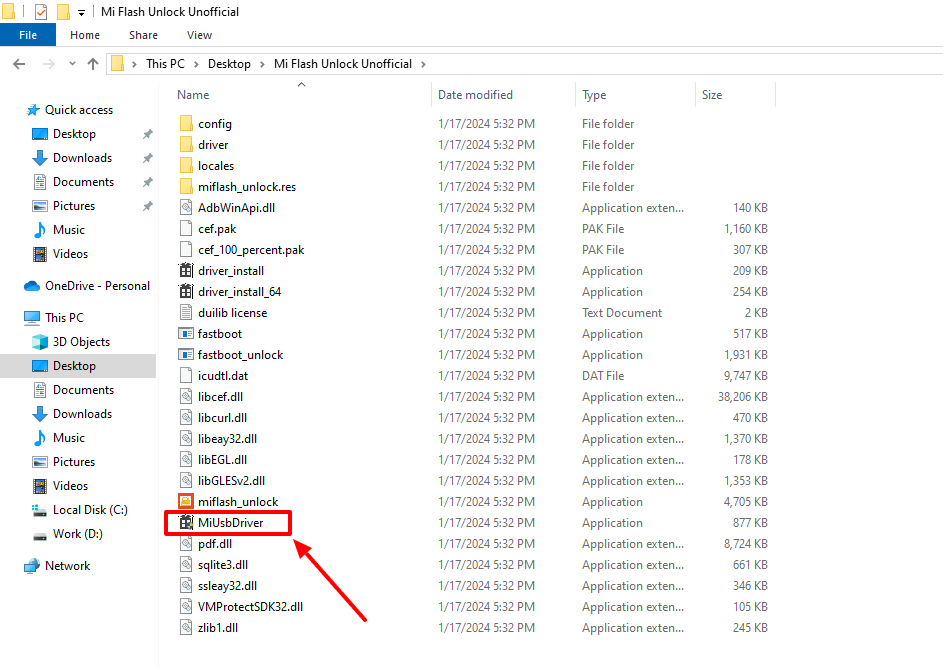
Task: Open Quick access star icon
Action: (x=32, y=110)
